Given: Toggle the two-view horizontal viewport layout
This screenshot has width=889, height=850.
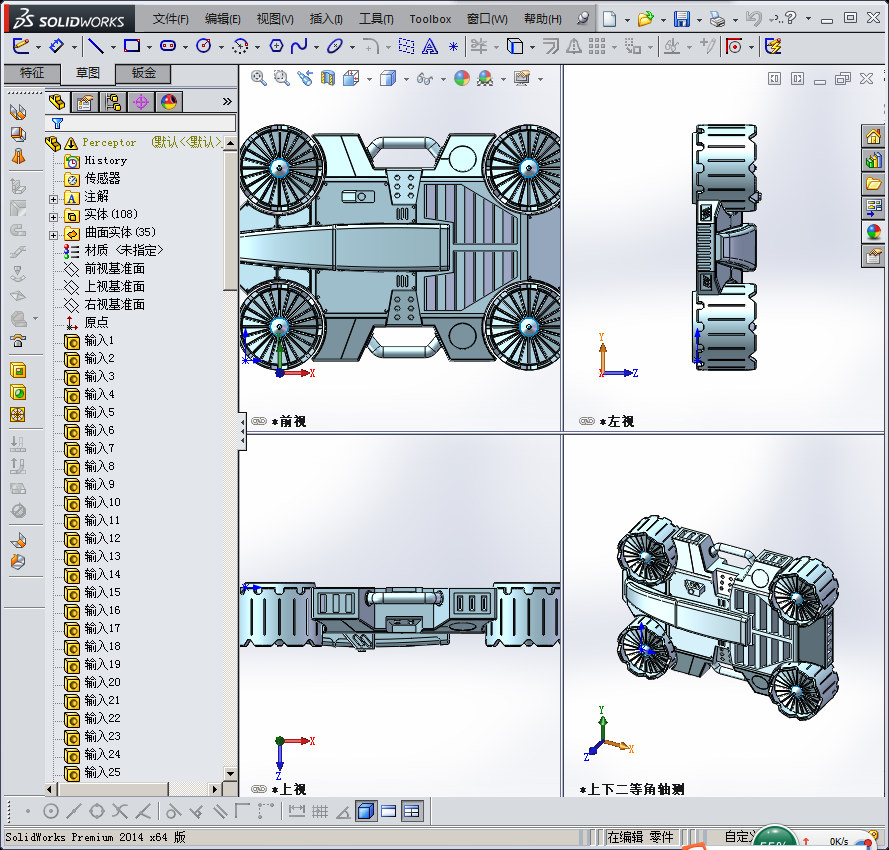Looking at the screenshot, I should coord(389,811).
